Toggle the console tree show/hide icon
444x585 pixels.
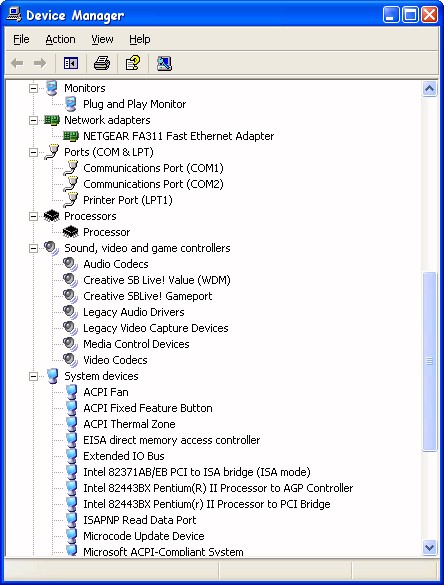click(71, 63)
